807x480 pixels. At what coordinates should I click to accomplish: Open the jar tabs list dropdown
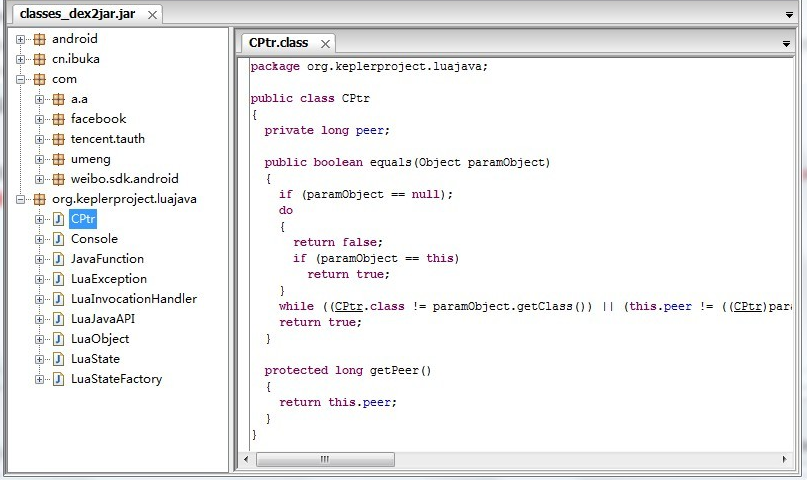tap(789, 15)
